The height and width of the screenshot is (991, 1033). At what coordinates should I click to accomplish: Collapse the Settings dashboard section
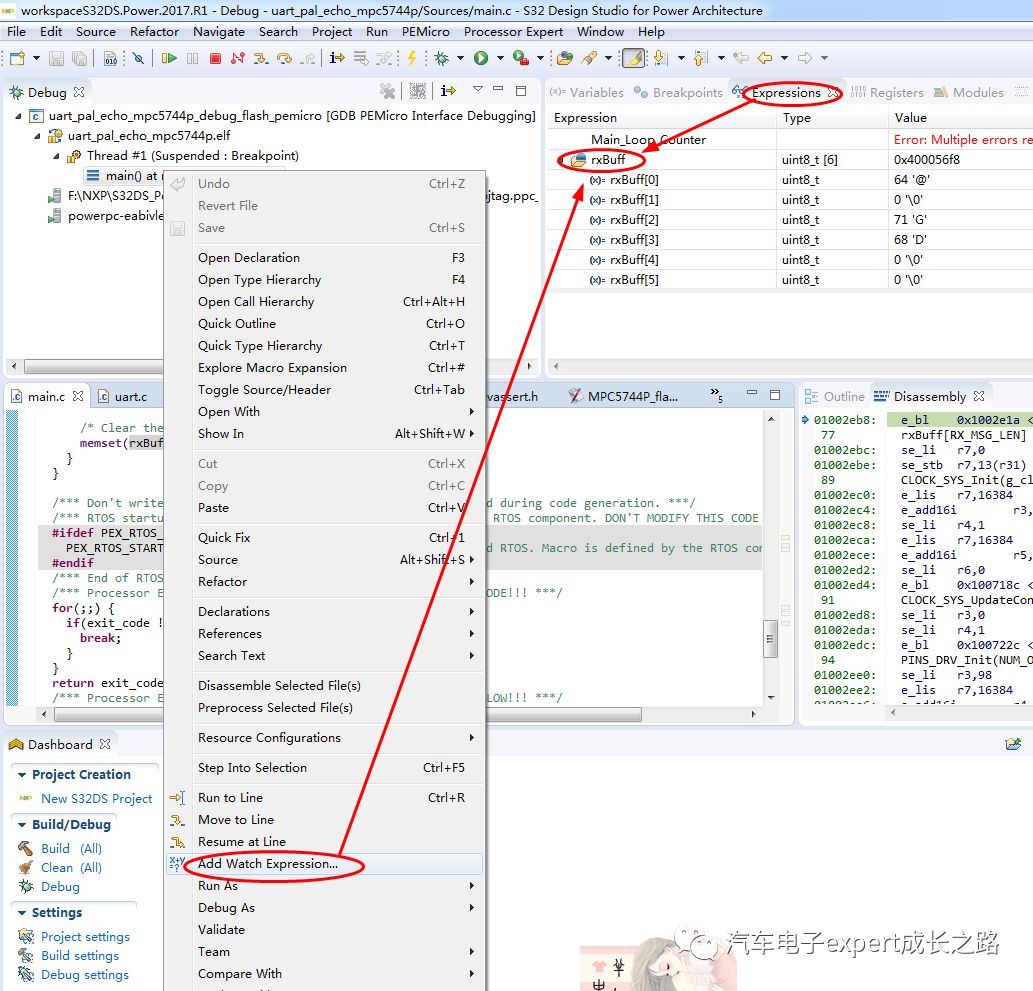pos(22,913)
